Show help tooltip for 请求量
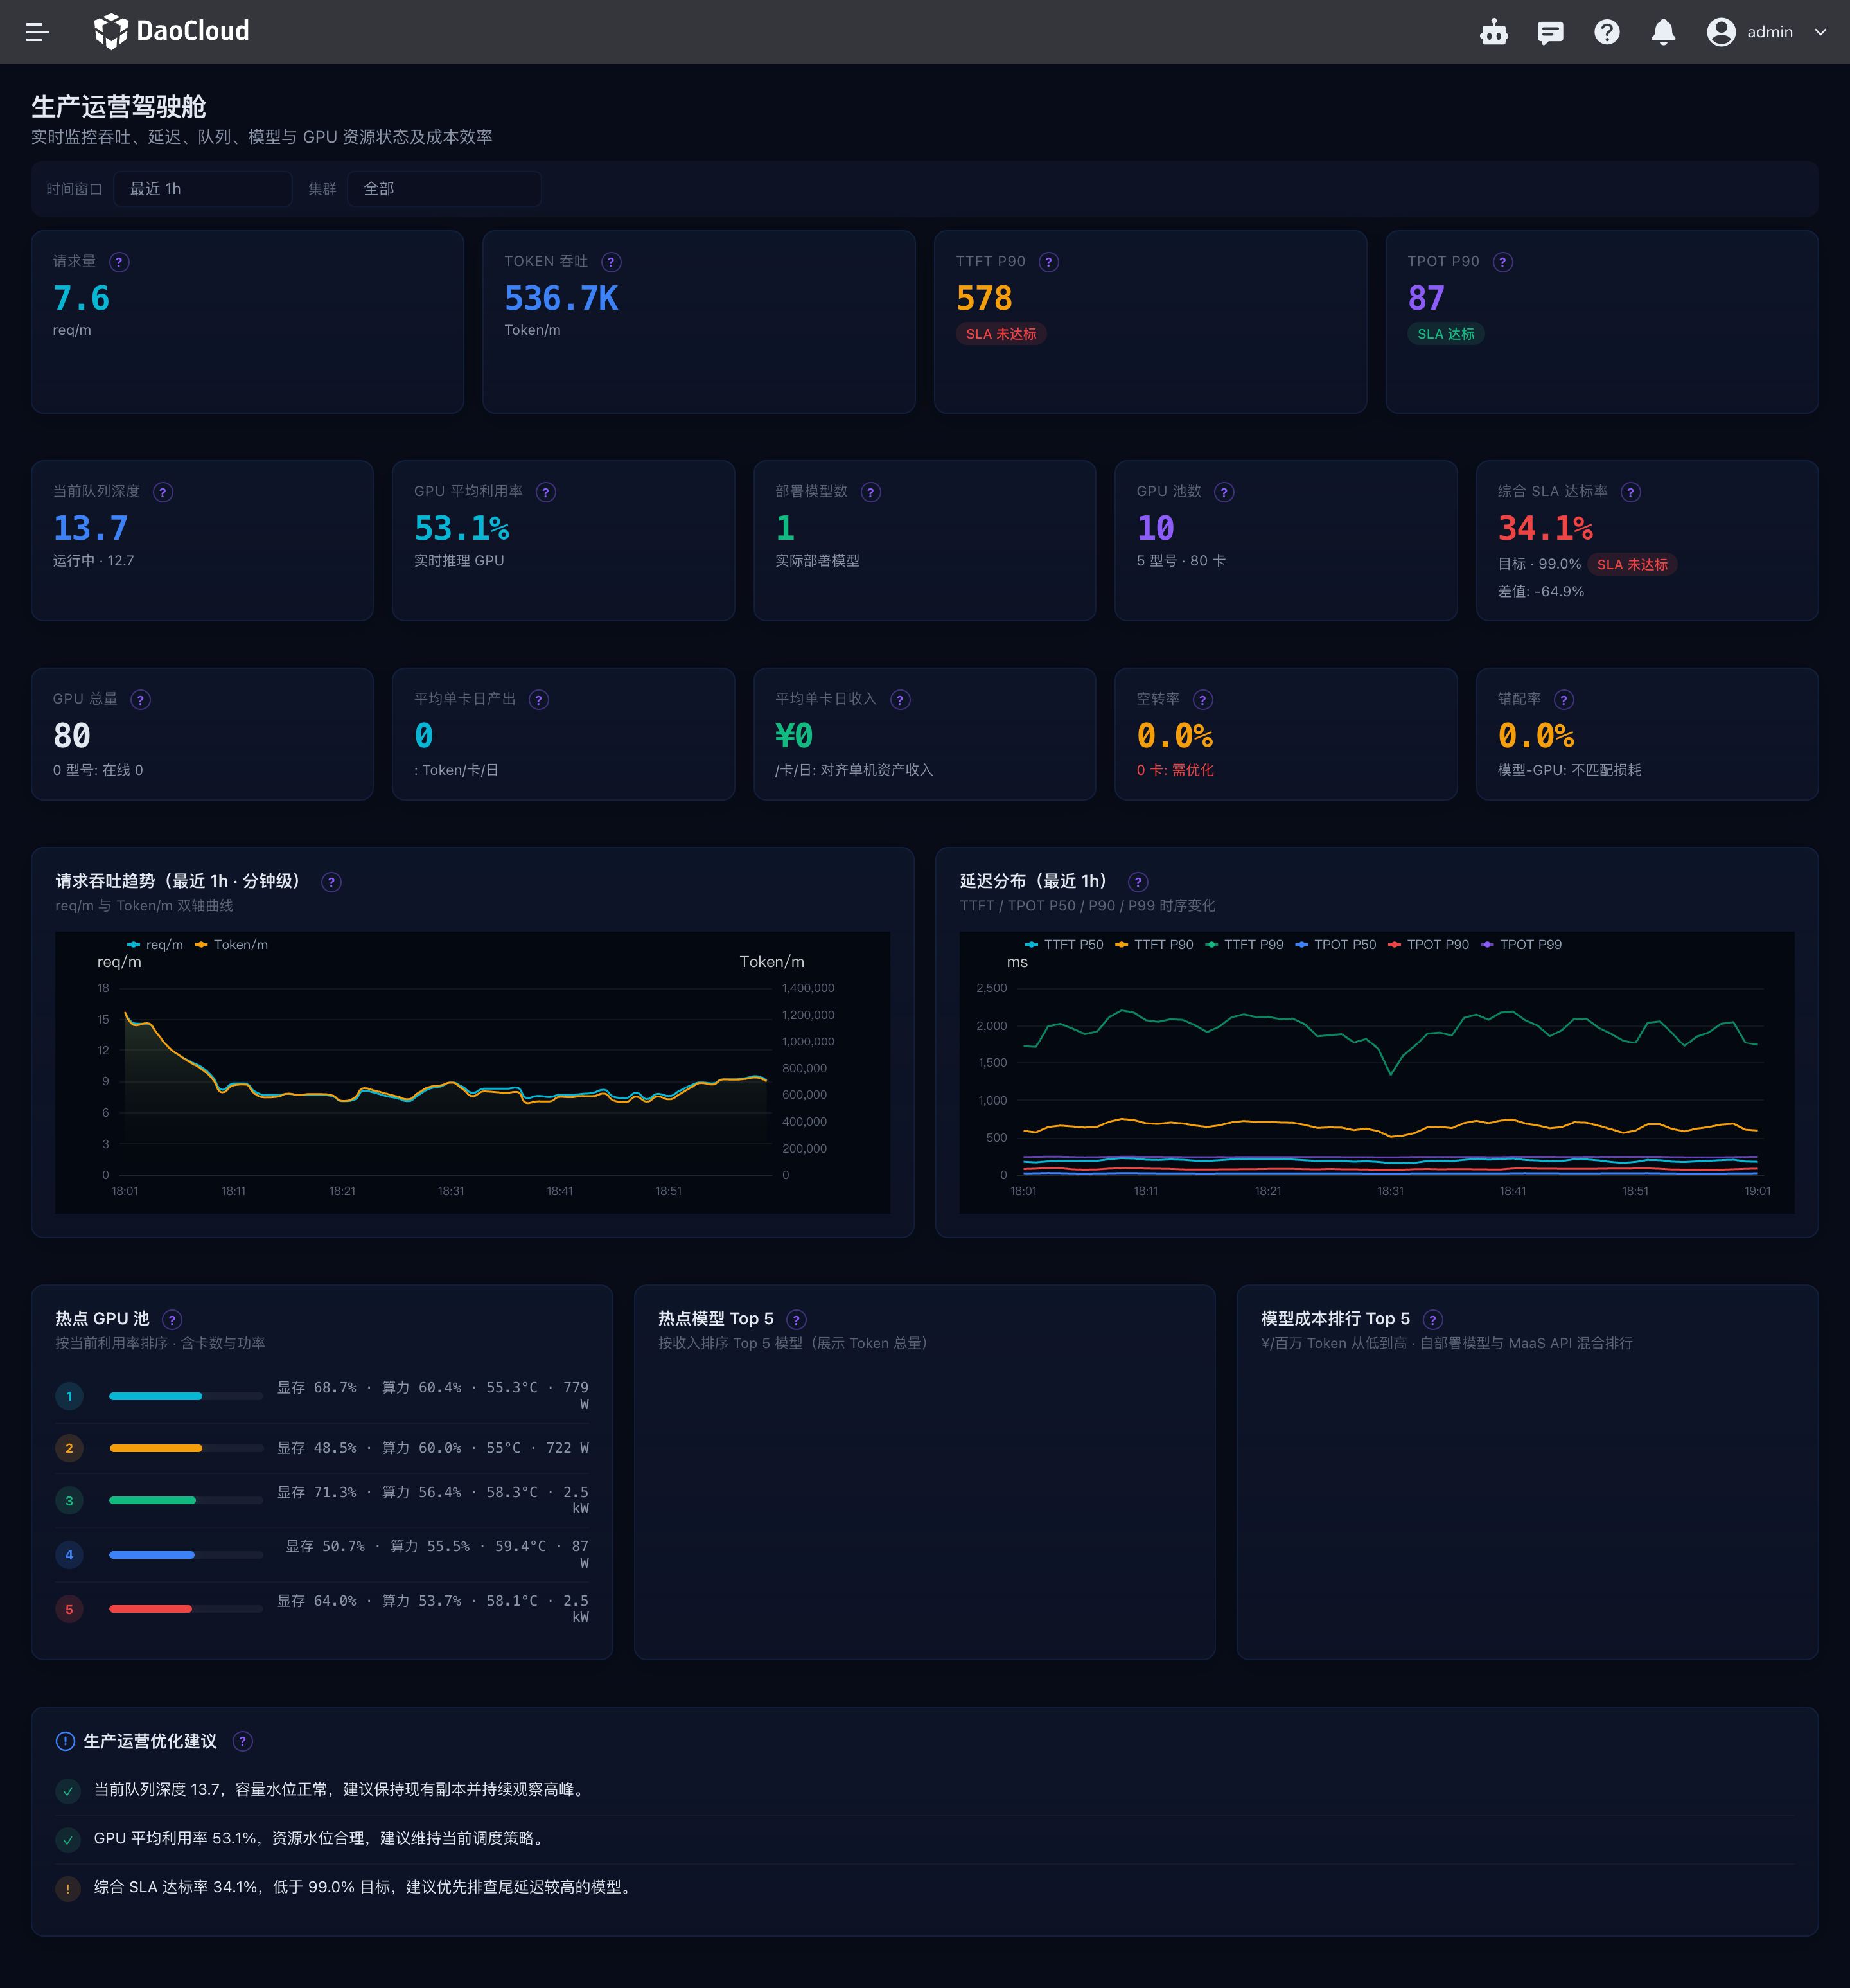1850x1988 pixels. pos(119,262)
